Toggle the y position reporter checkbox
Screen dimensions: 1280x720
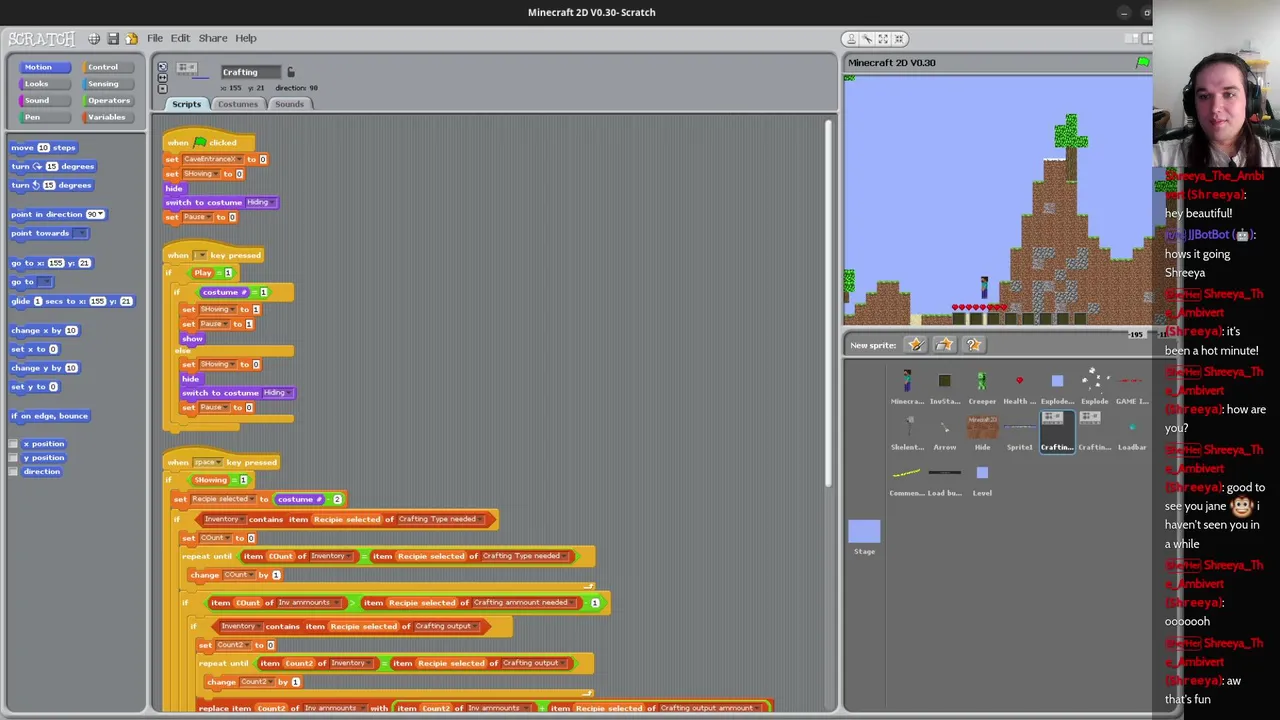(x=13, y=458)
